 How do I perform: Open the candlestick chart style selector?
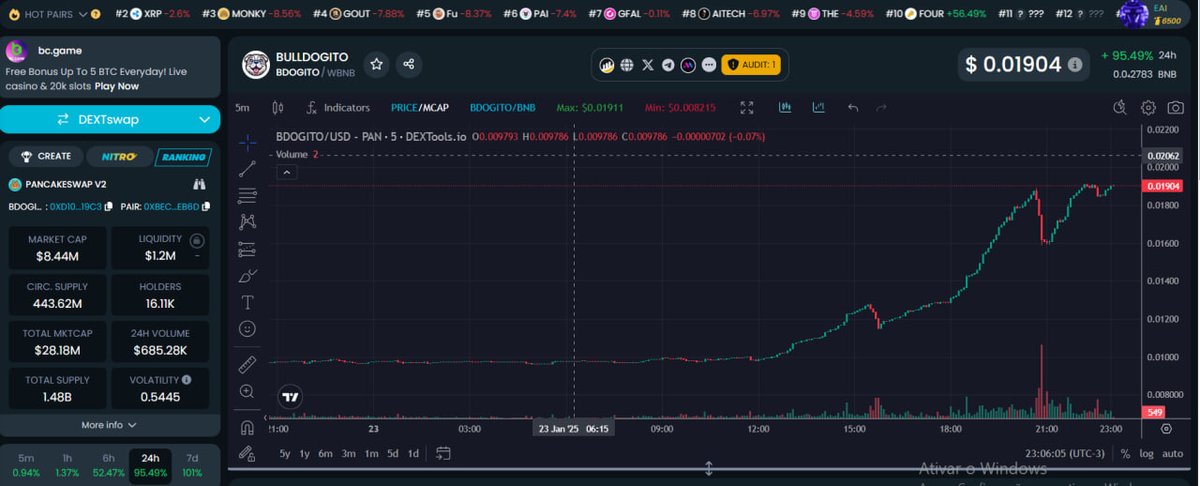click(278, 107)
